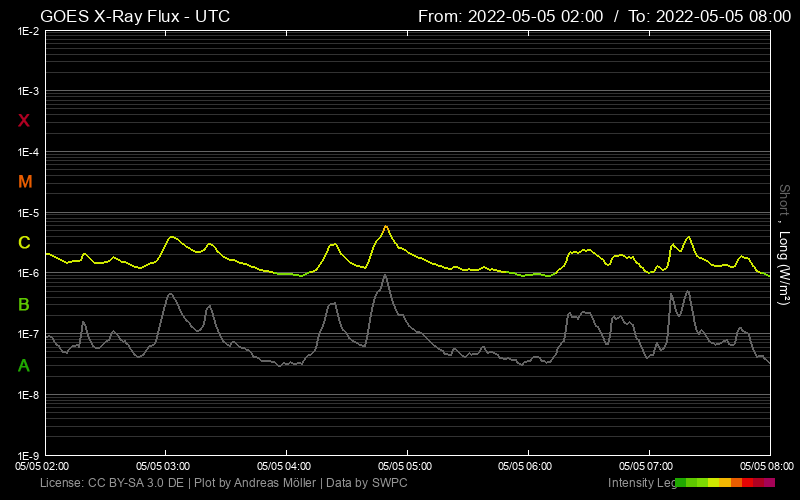Click the highest peak of the gray short-wave curve
This screenshot has height=500, width=800.
tap(385, 276)
